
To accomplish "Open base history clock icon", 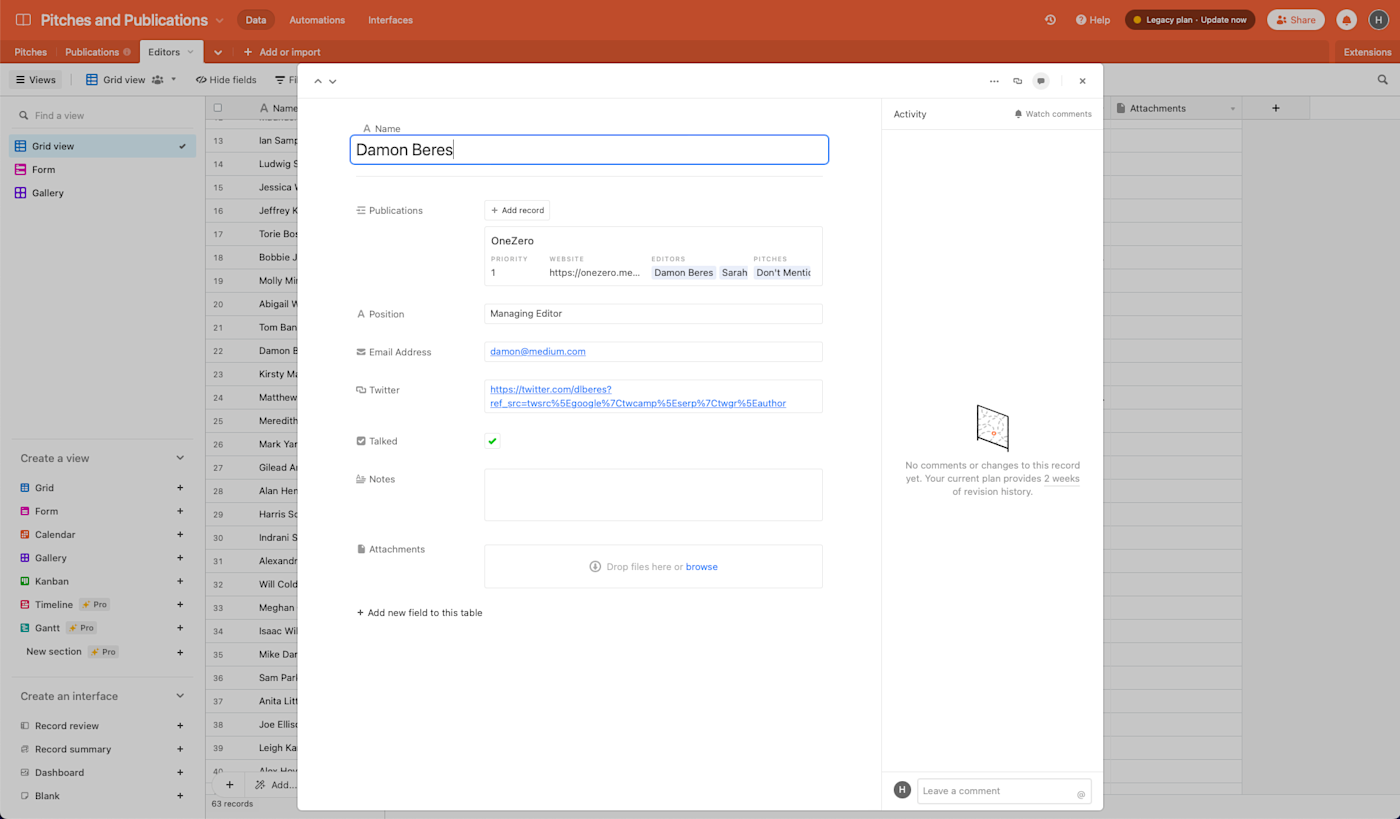I will pos(1050,20).
